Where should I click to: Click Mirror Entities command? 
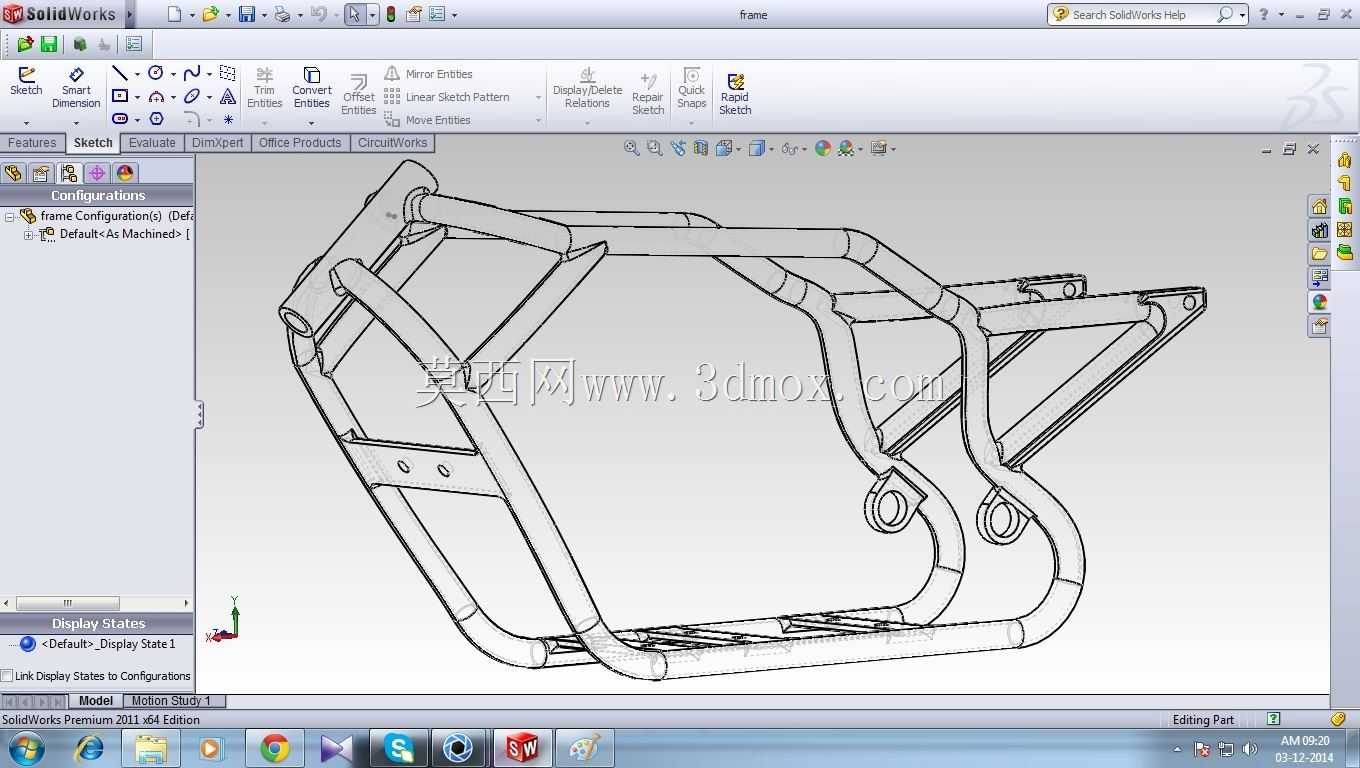point(428,74)
